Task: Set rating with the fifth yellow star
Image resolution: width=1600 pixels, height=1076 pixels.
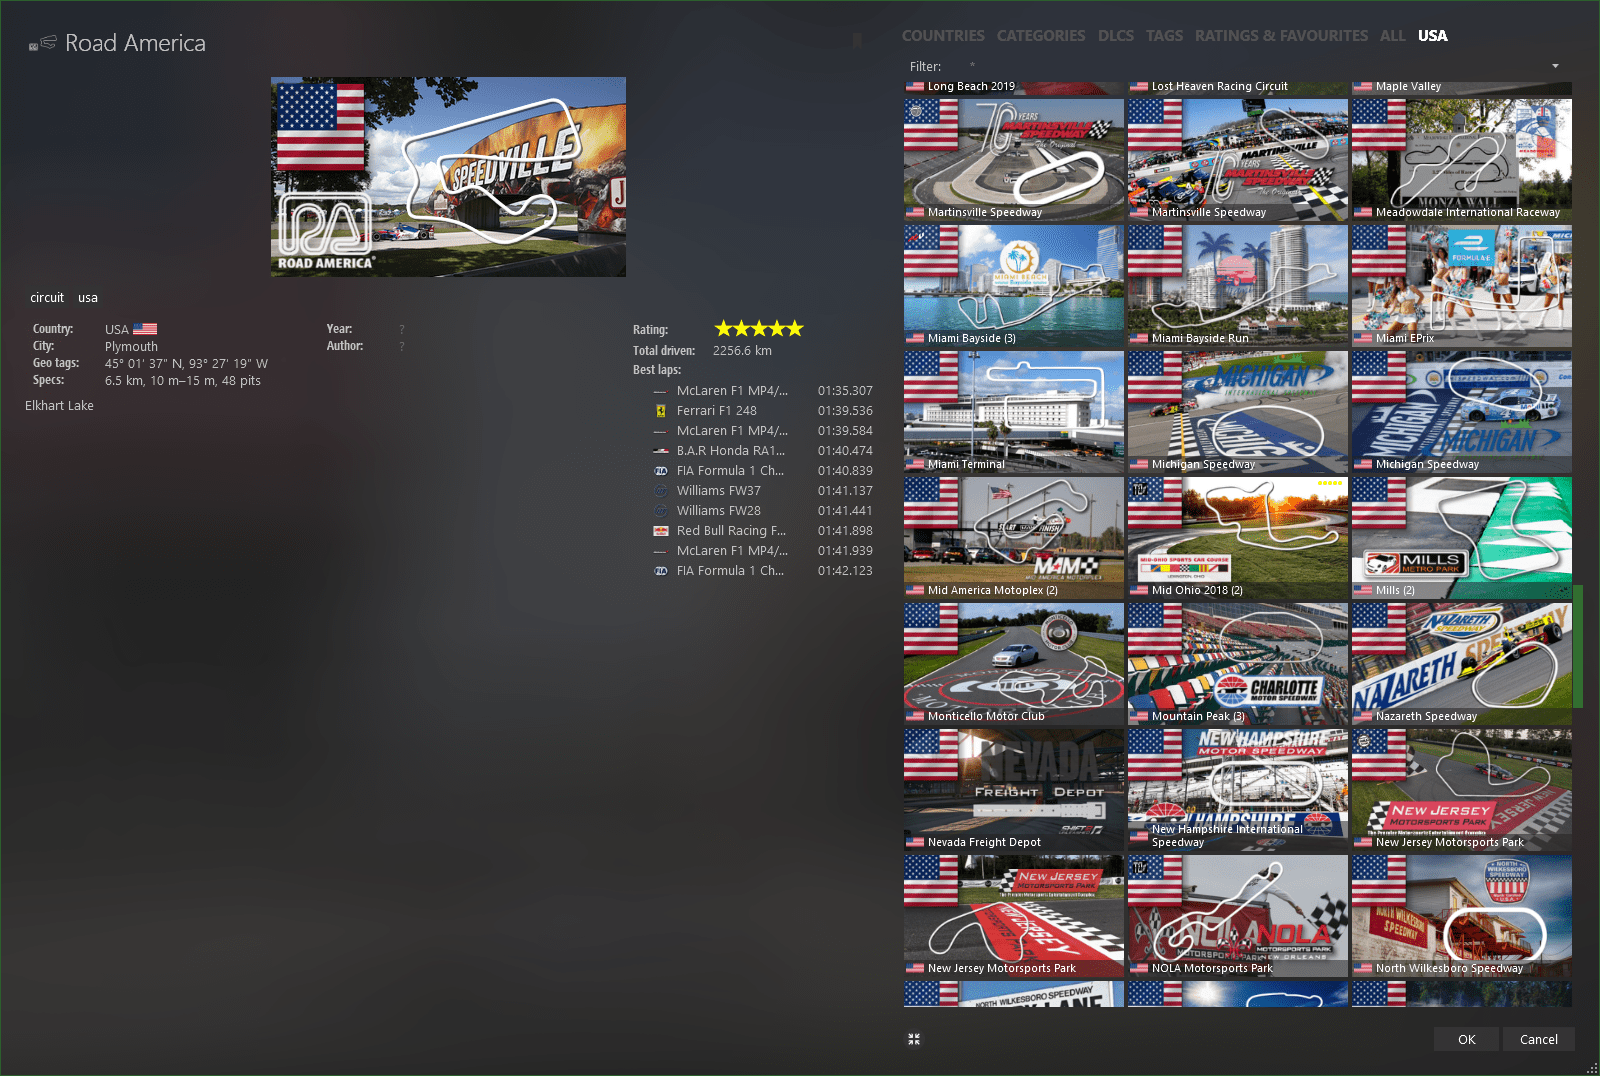Action: [795, 329]
